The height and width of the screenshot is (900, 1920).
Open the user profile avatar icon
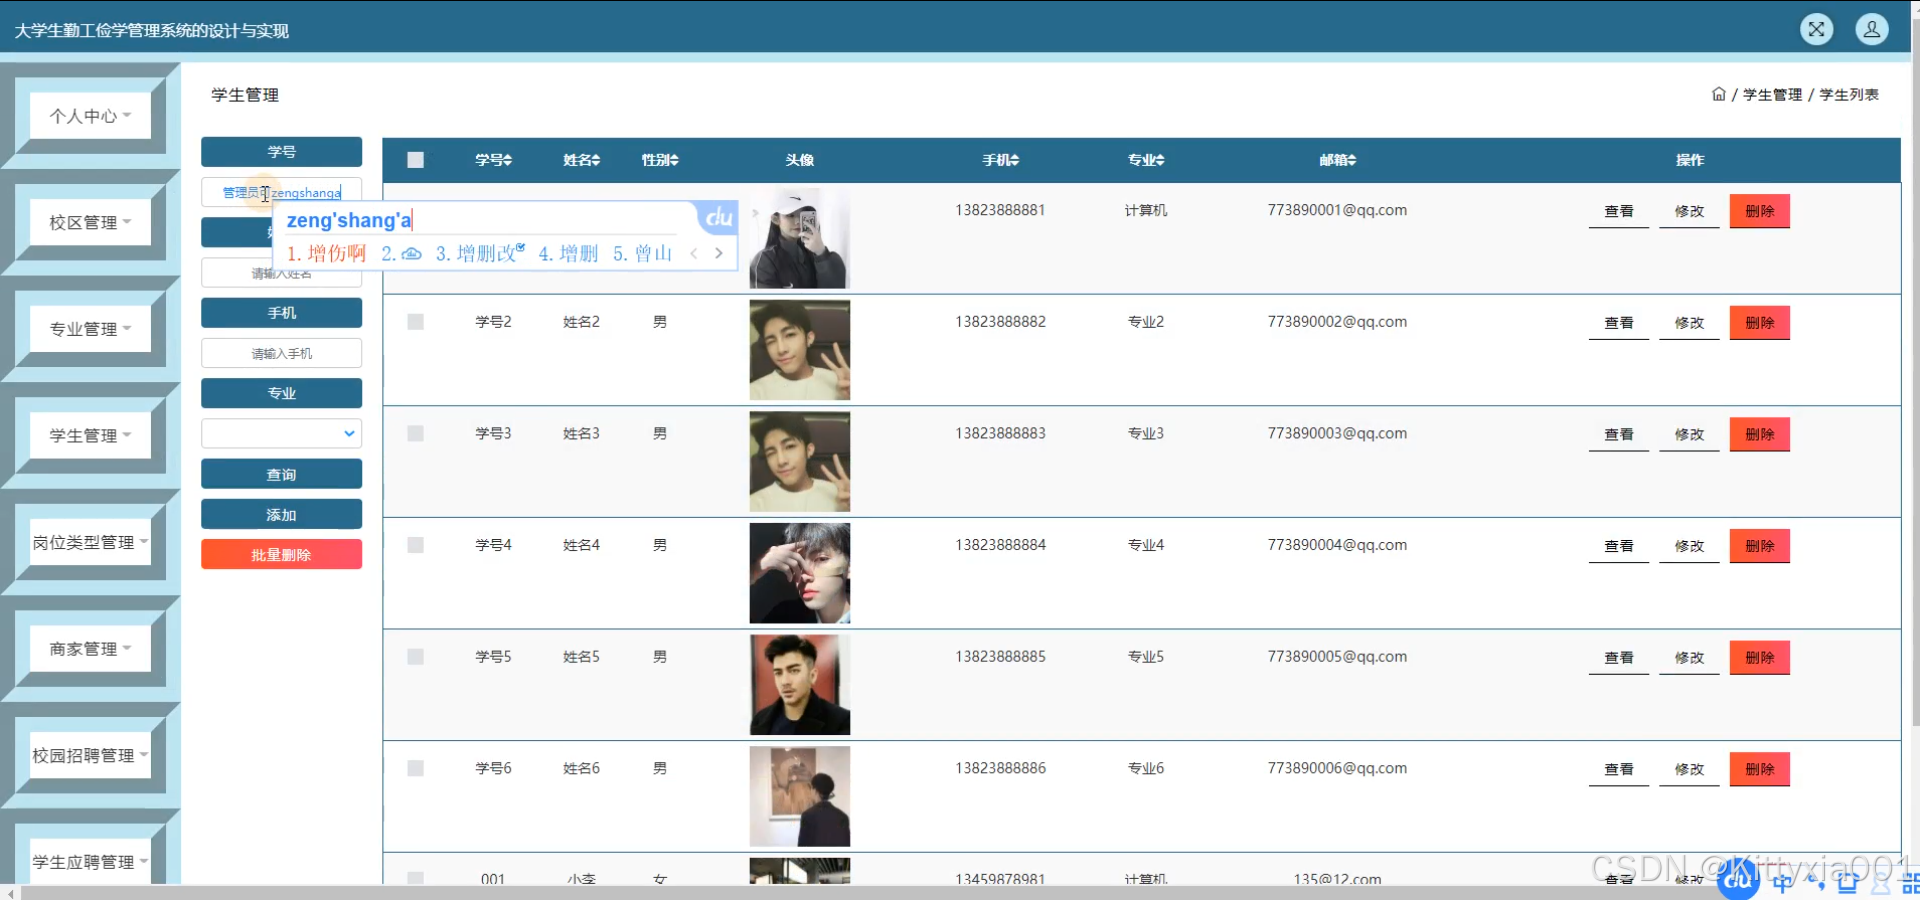[x=1871, y=29]
